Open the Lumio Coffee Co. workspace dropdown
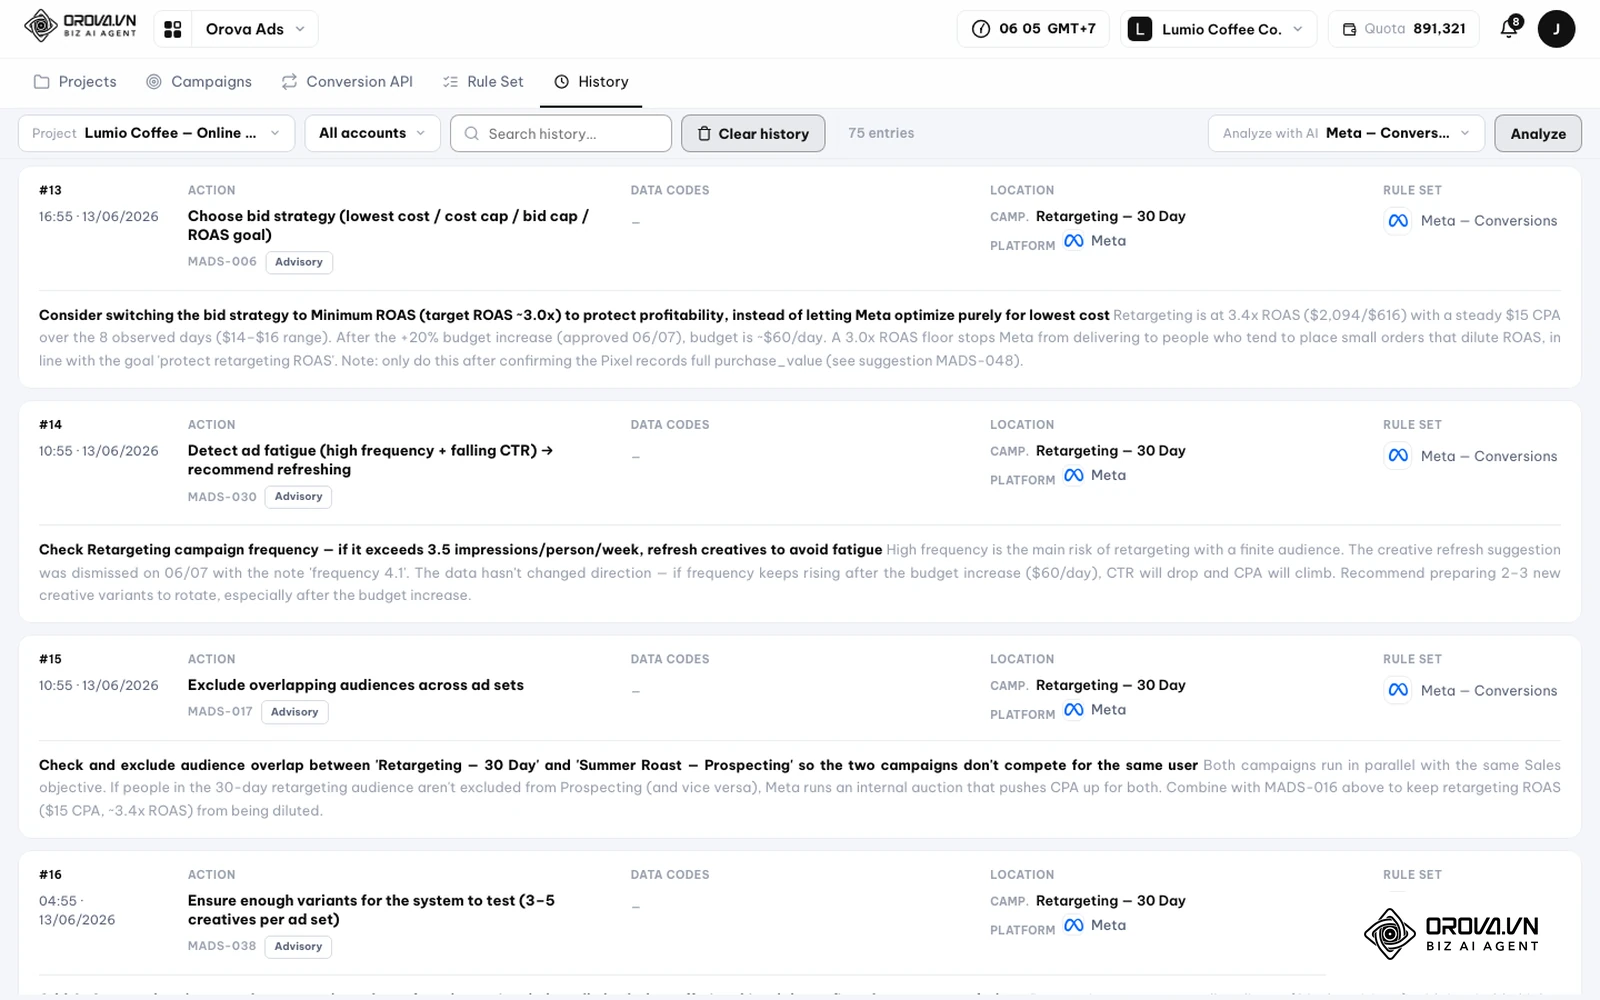 click(x=1217, y=29)
